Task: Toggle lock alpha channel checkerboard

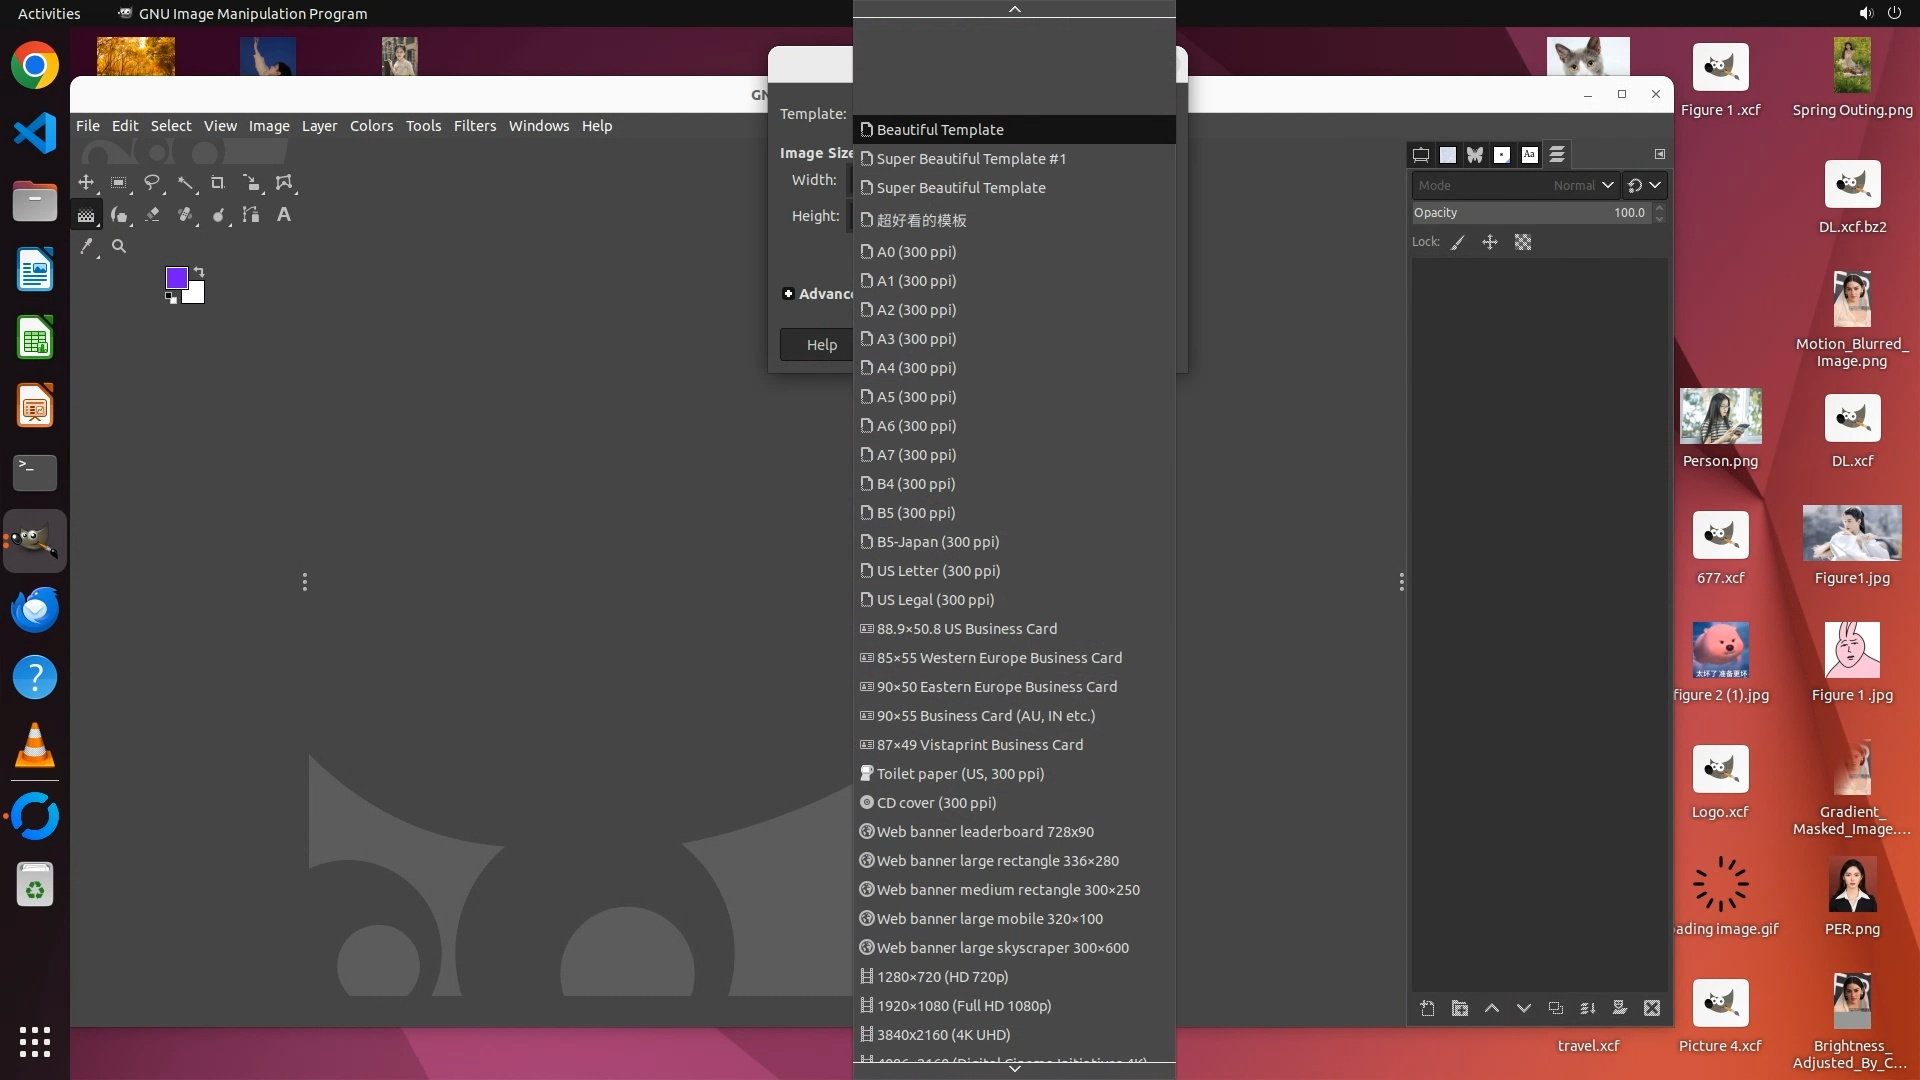Action: point(1523,242)
